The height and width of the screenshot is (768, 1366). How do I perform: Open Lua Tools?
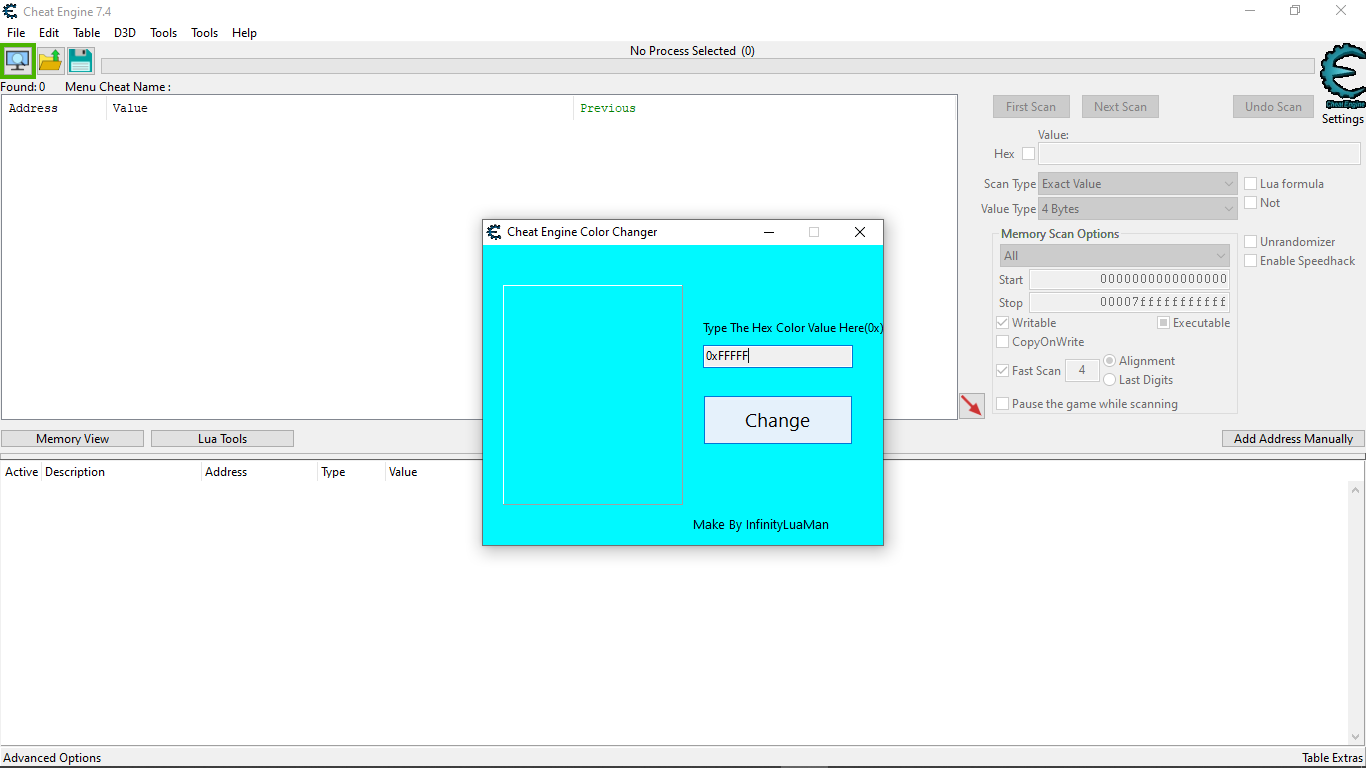(x=222, y=439)
